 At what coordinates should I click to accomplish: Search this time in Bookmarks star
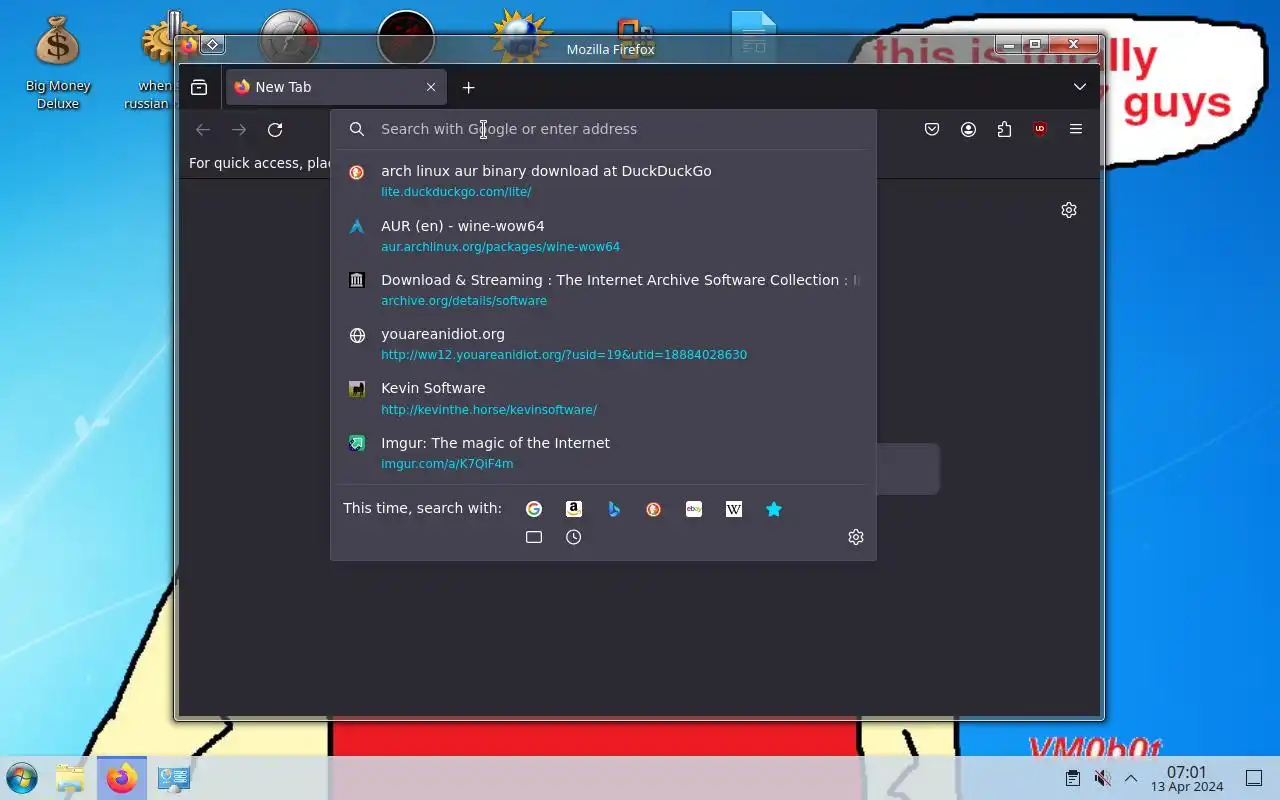(x=774, y=509)
